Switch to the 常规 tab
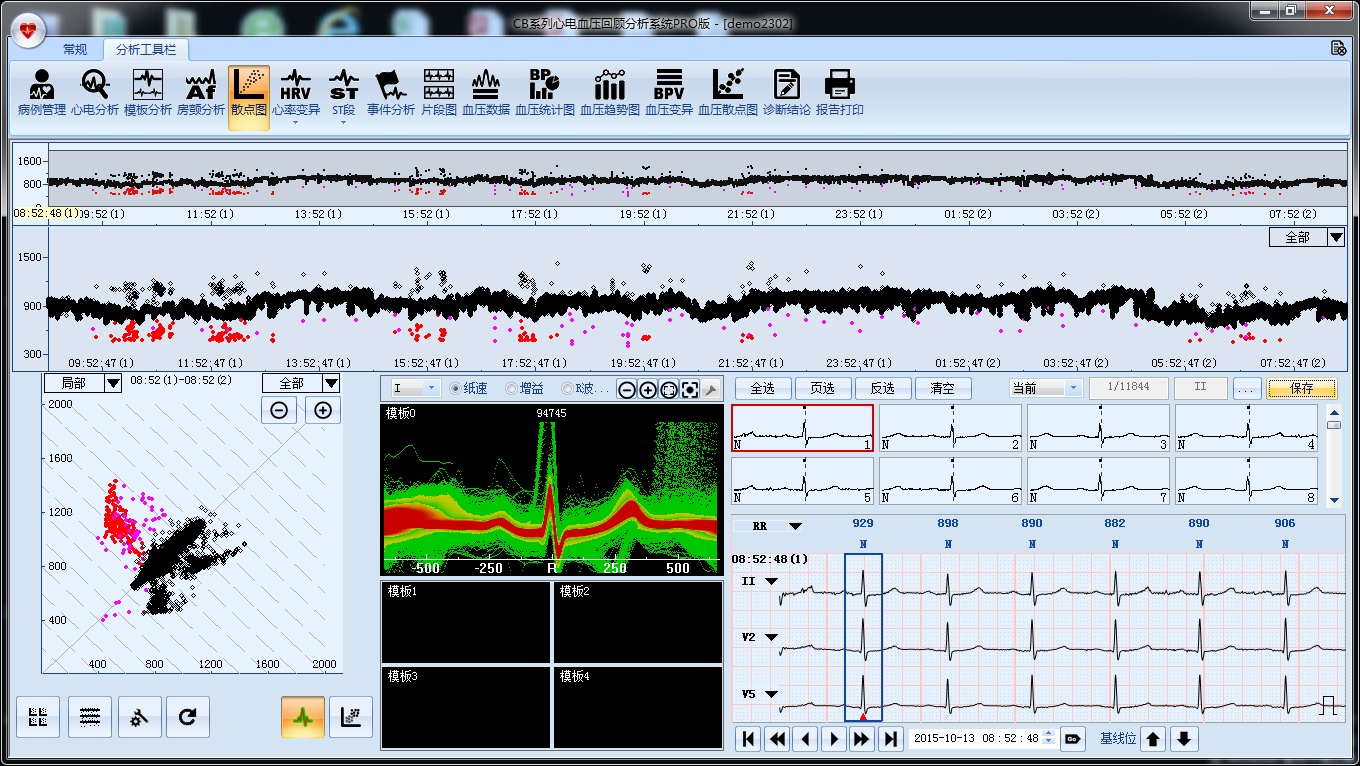 75,49
